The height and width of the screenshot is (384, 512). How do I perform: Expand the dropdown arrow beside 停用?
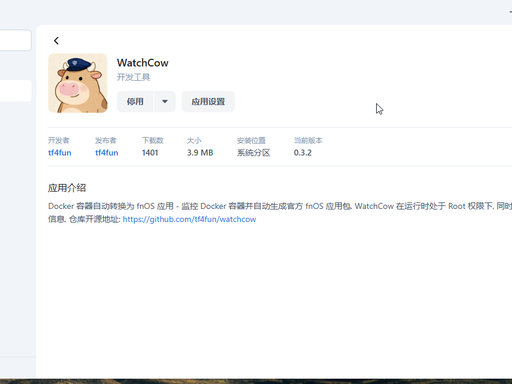[x=165, y=101]
